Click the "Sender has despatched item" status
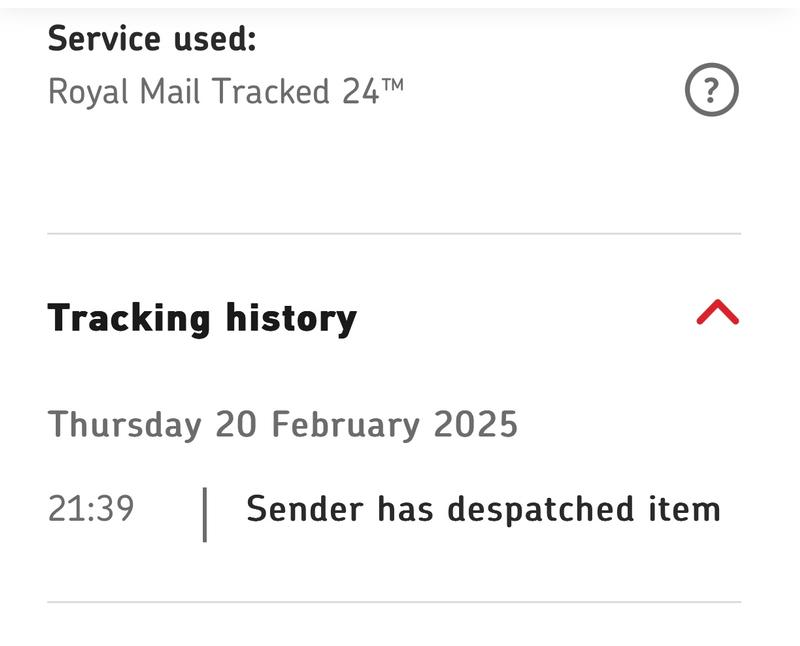 click(x=483, y=509)
